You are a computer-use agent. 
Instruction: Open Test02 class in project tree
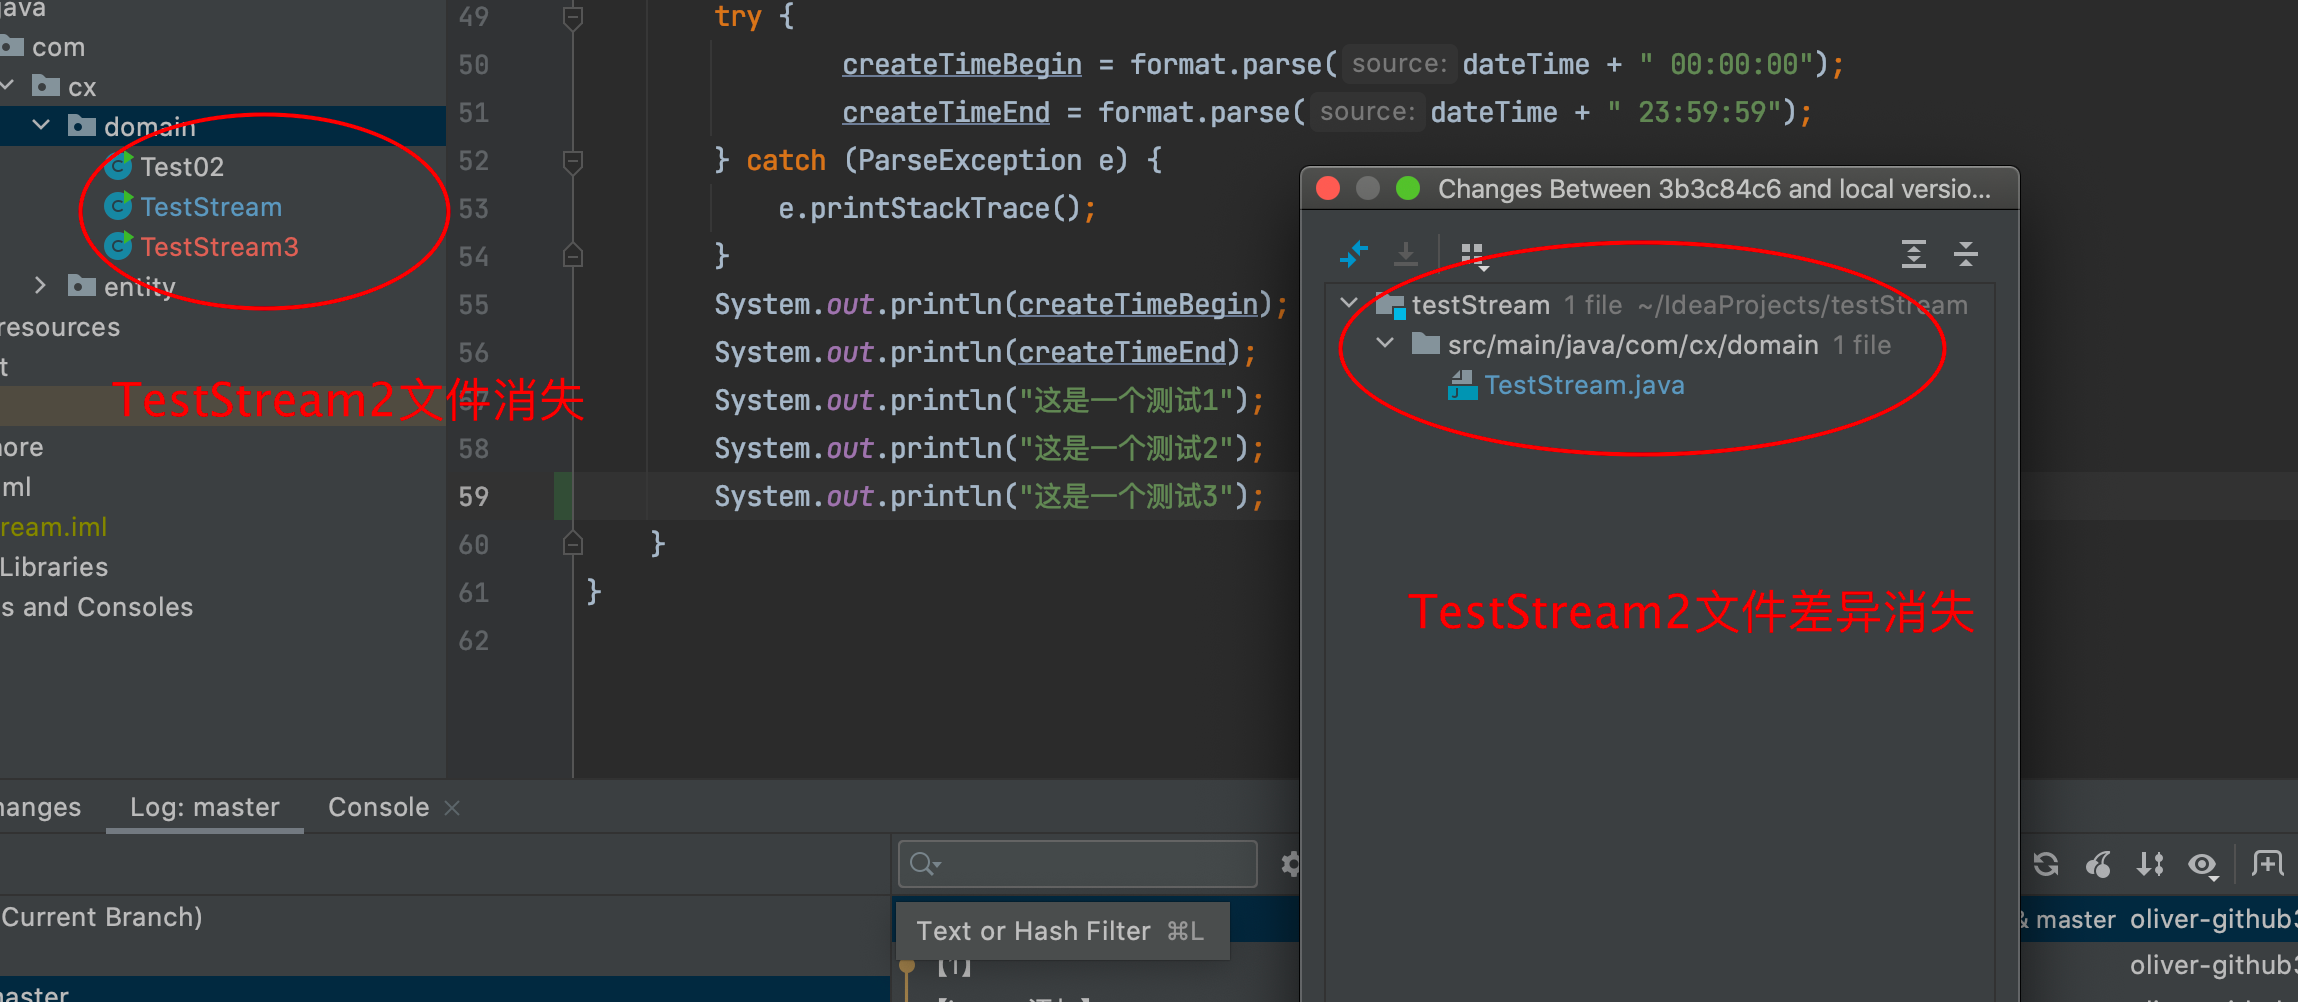coord(181,167)
